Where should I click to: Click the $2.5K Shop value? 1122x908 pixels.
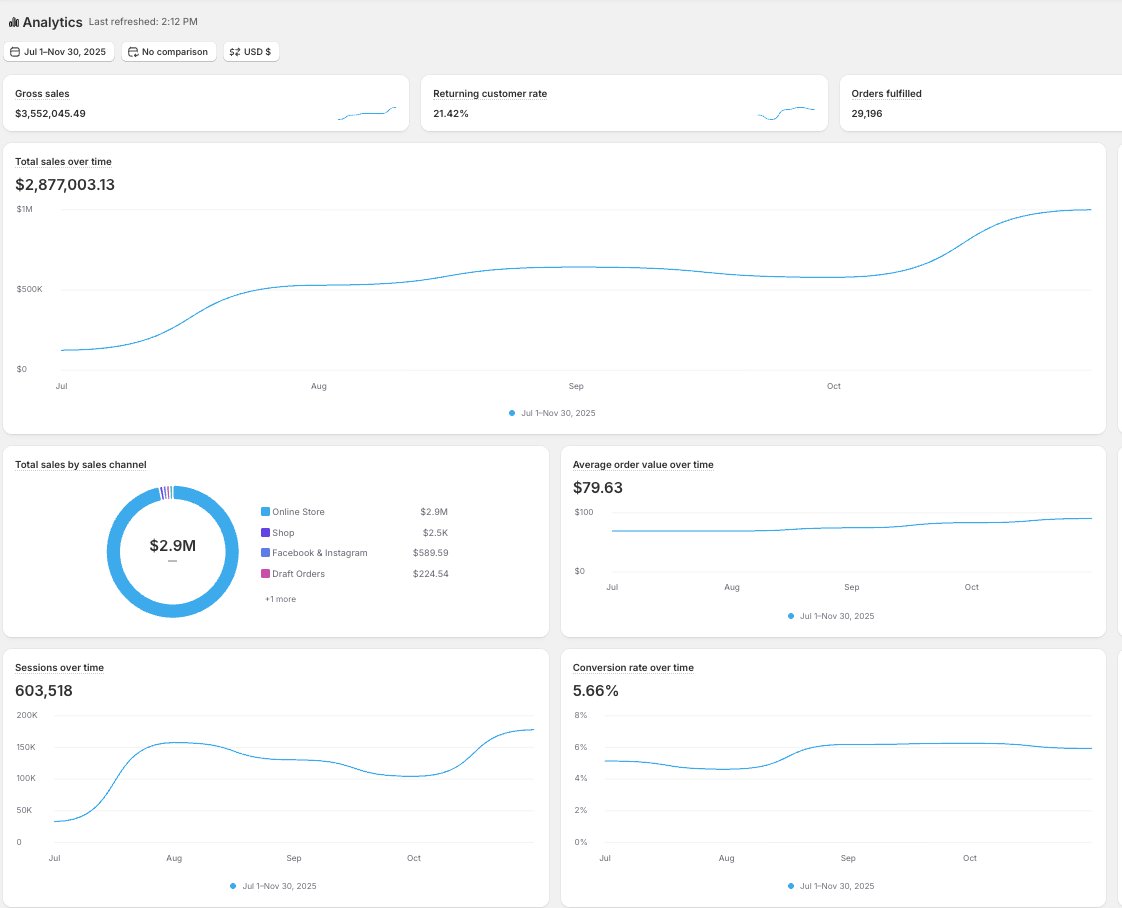435,532
